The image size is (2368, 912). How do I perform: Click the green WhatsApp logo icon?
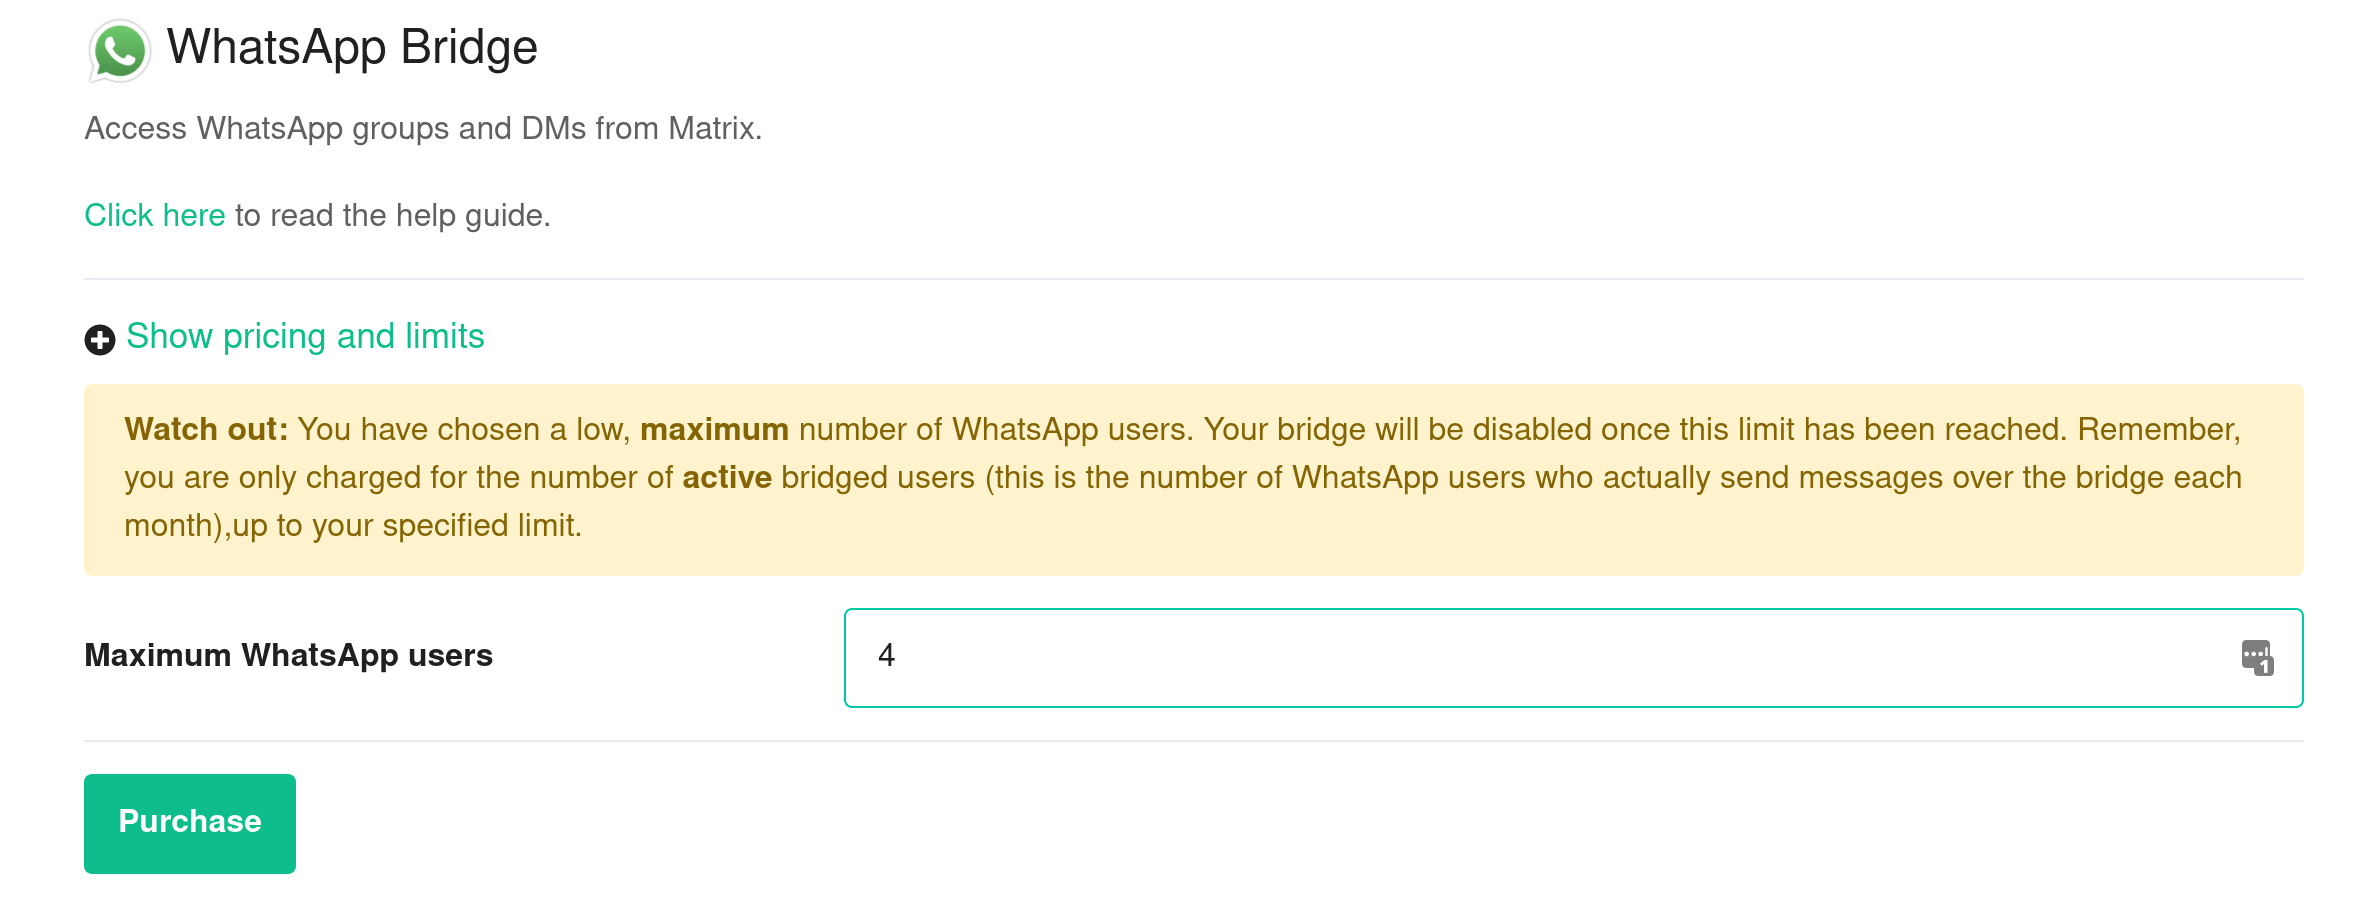point(120,50)
